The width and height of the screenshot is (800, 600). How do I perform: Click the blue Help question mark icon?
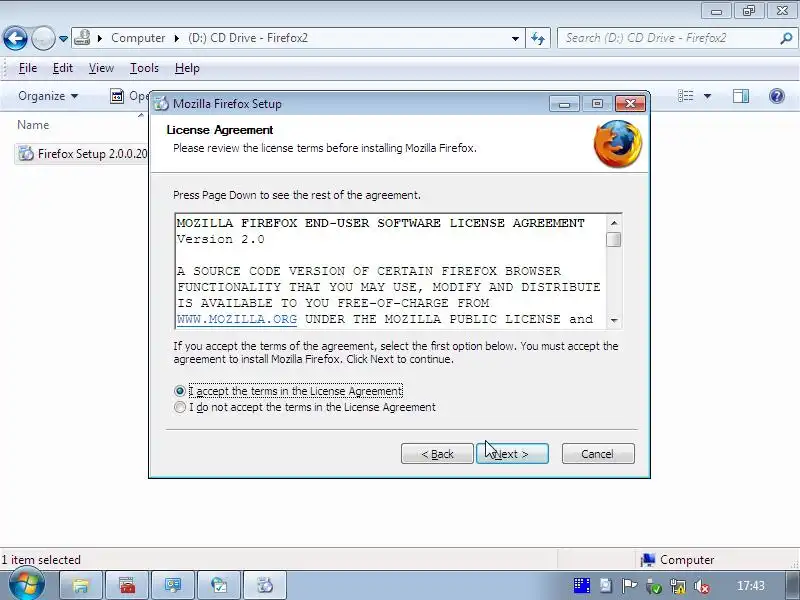pyautogui.click(x=777, y=96)
